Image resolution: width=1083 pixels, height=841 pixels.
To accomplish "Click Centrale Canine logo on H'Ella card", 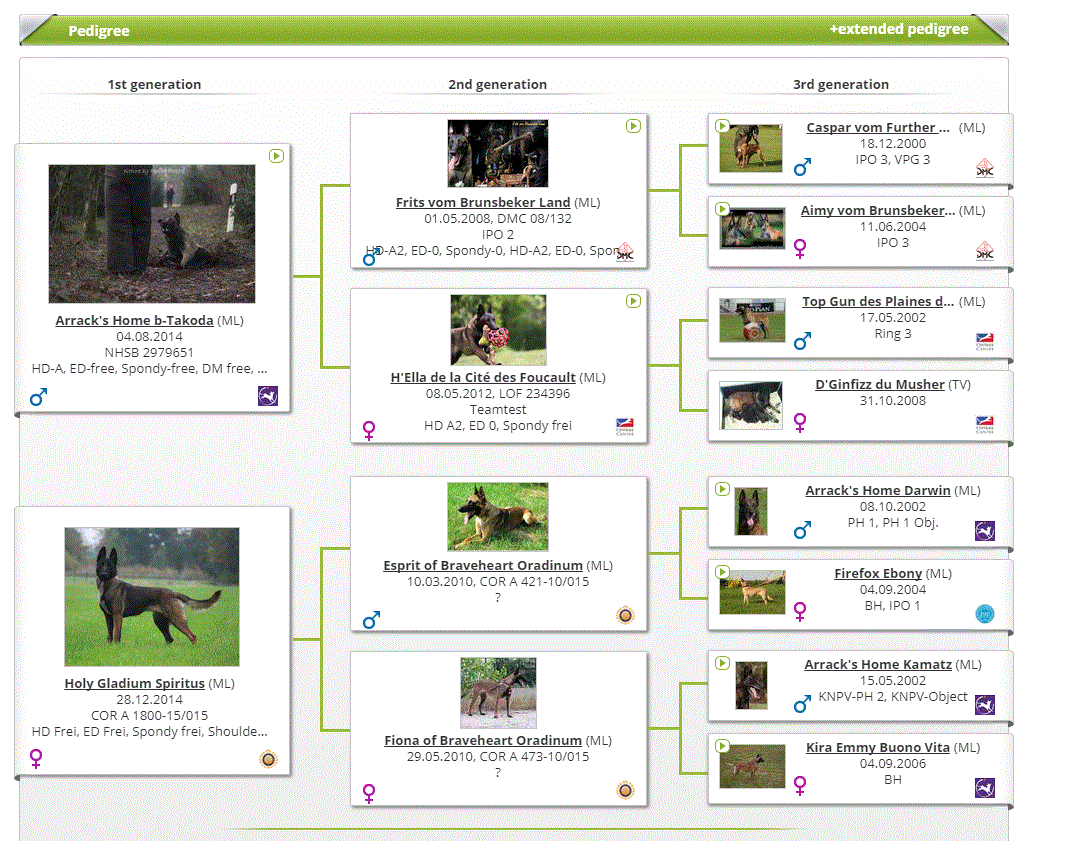I will click(625, 427).
